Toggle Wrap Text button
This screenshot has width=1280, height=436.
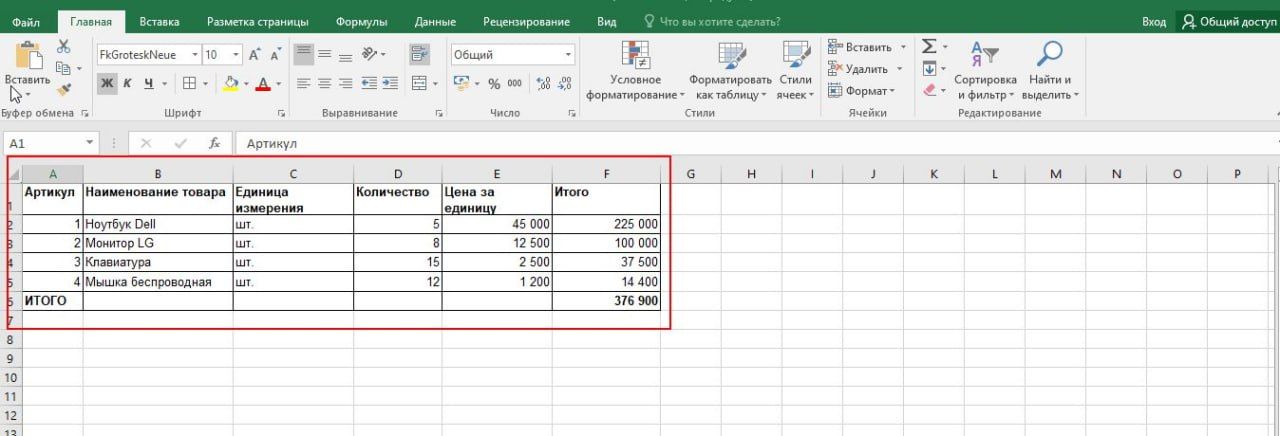419,54
